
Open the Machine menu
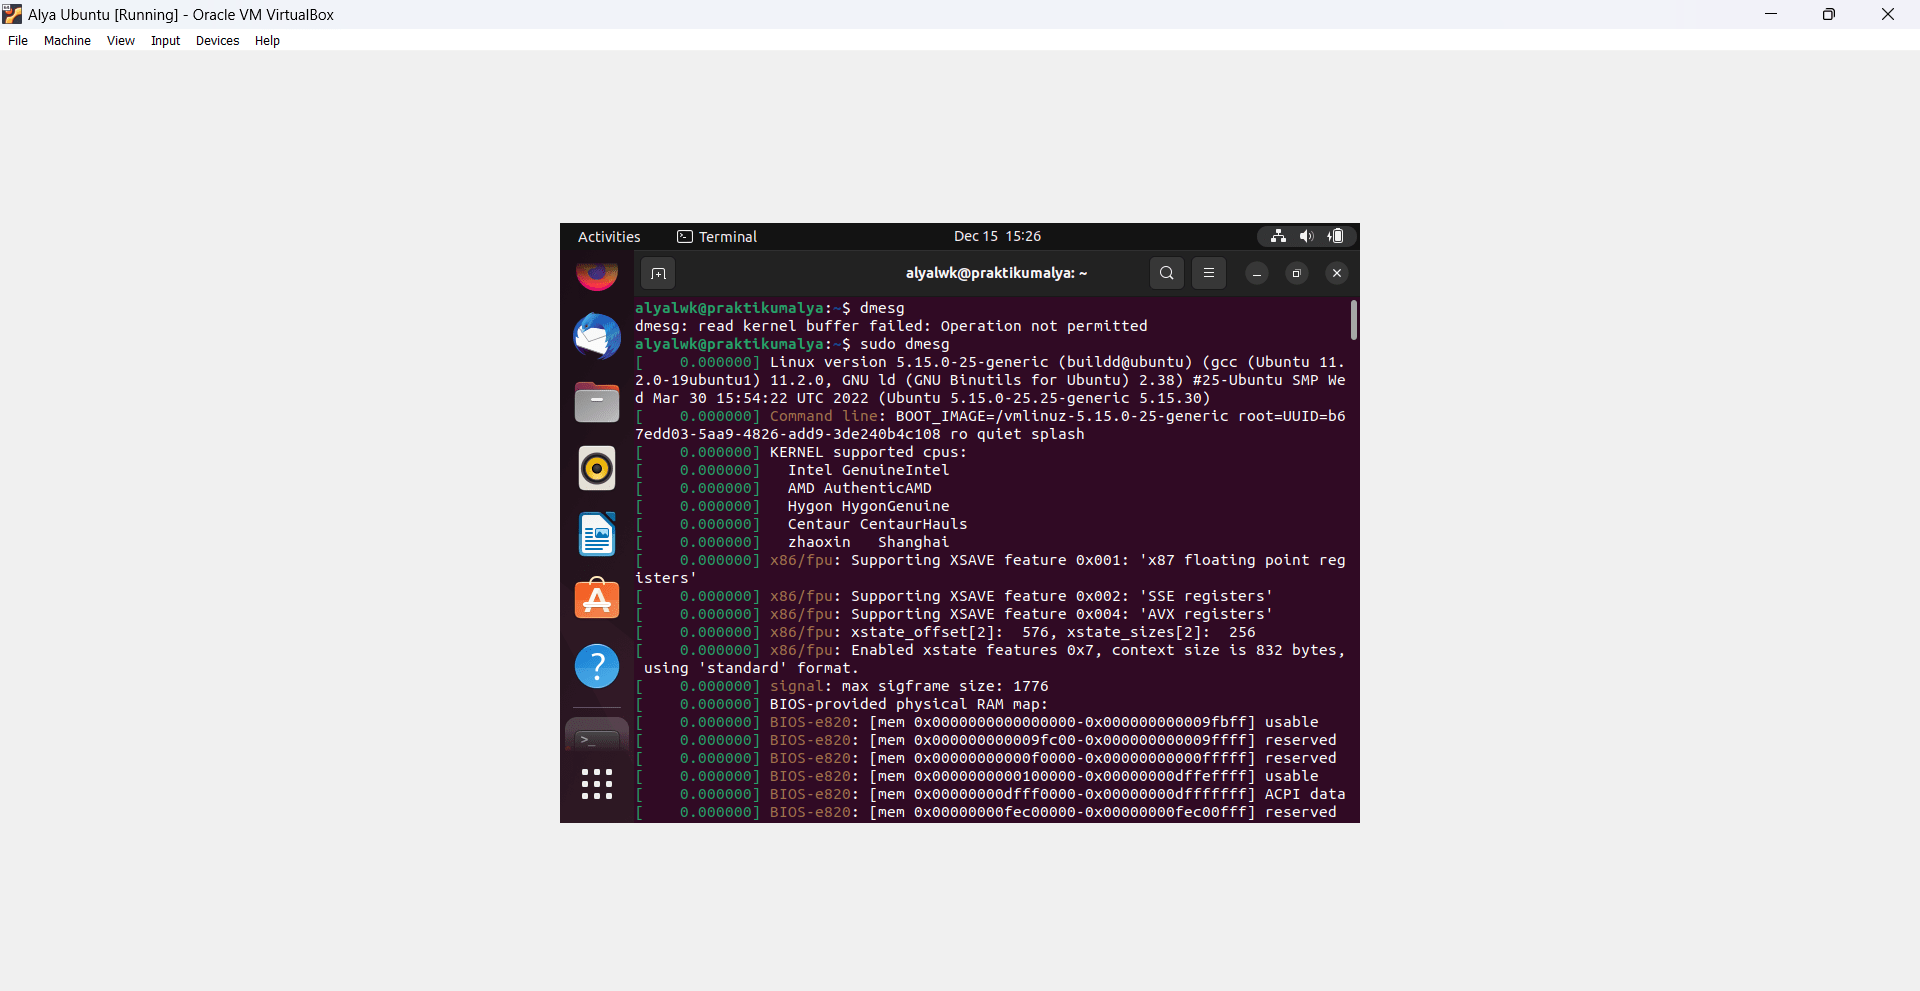click(67, 41)
